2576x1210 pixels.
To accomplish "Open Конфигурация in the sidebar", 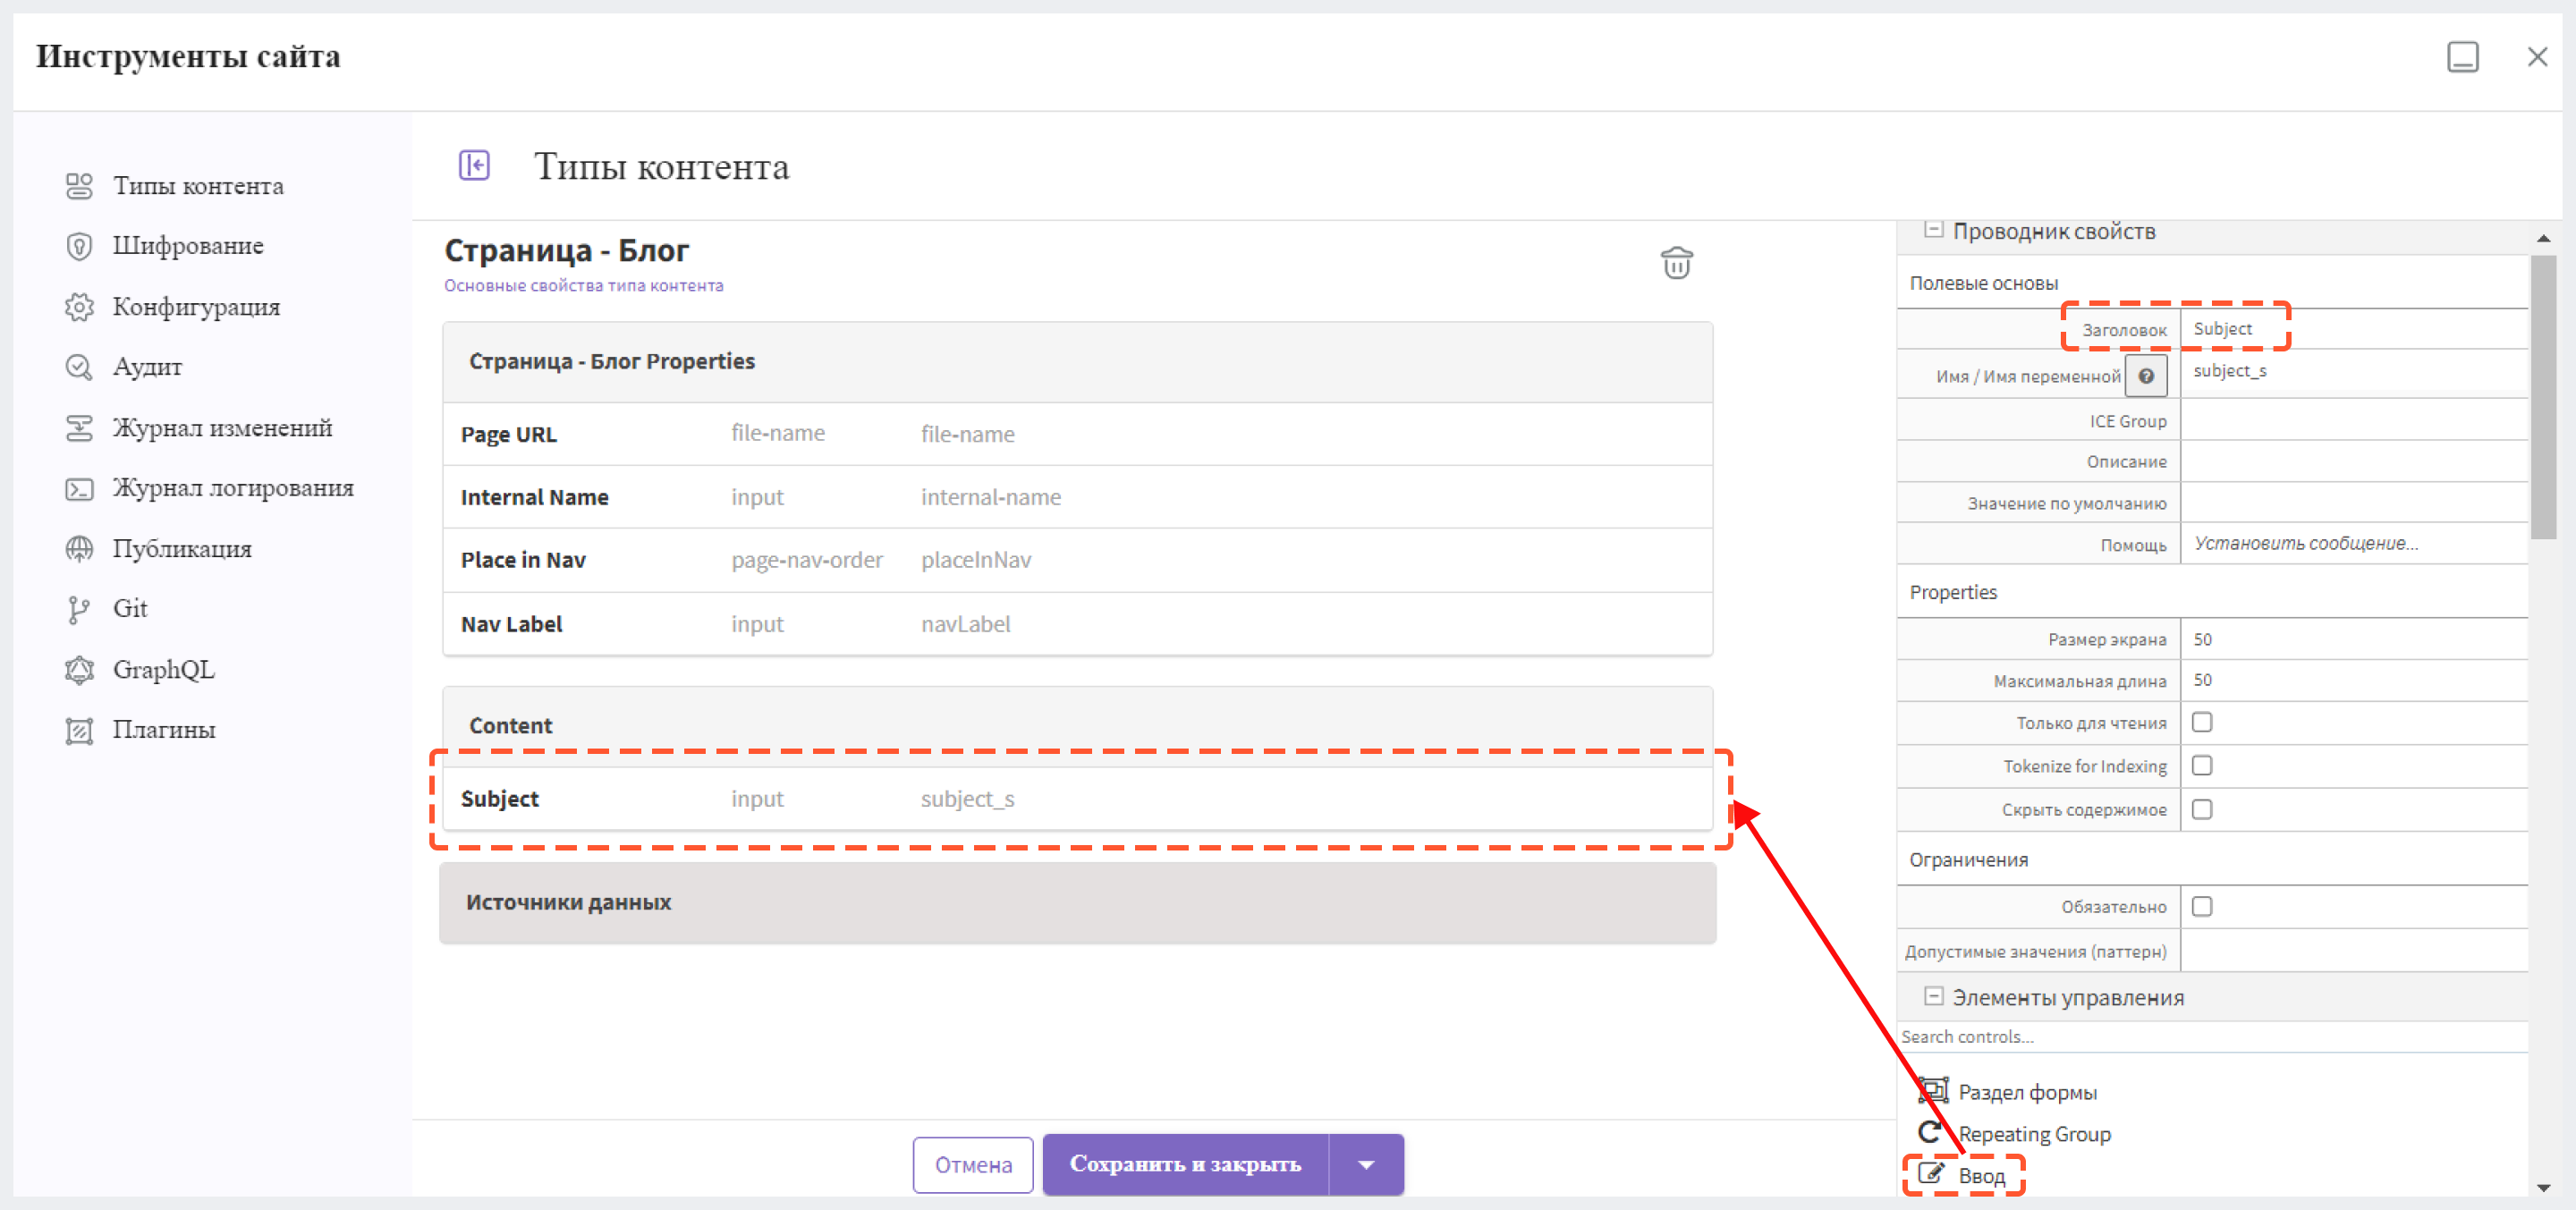I will pyautogui.click(x=196, y=307).
